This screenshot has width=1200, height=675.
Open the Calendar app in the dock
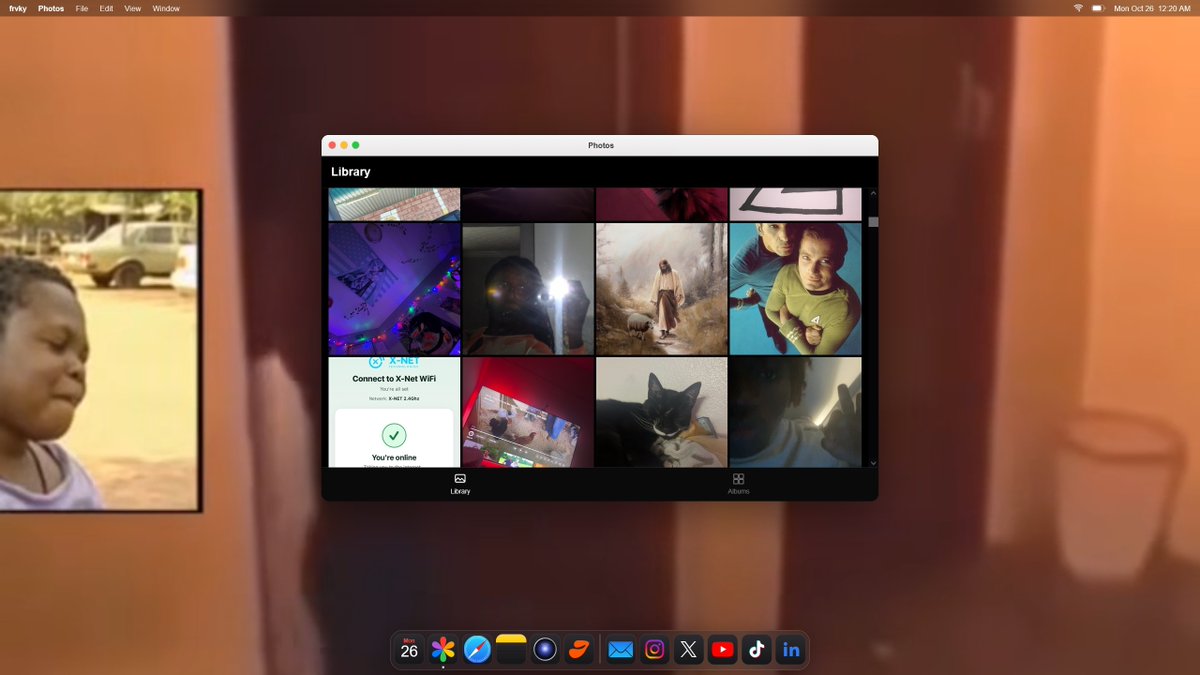pyautogui.click(x=409, y=650)
